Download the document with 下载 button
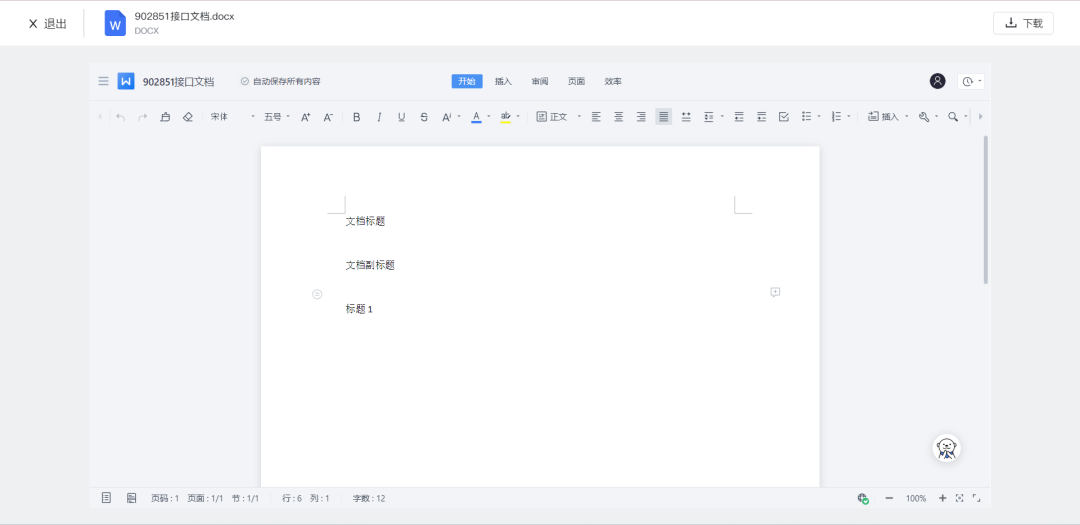 pyautogui.click(x=1024, y=23)
